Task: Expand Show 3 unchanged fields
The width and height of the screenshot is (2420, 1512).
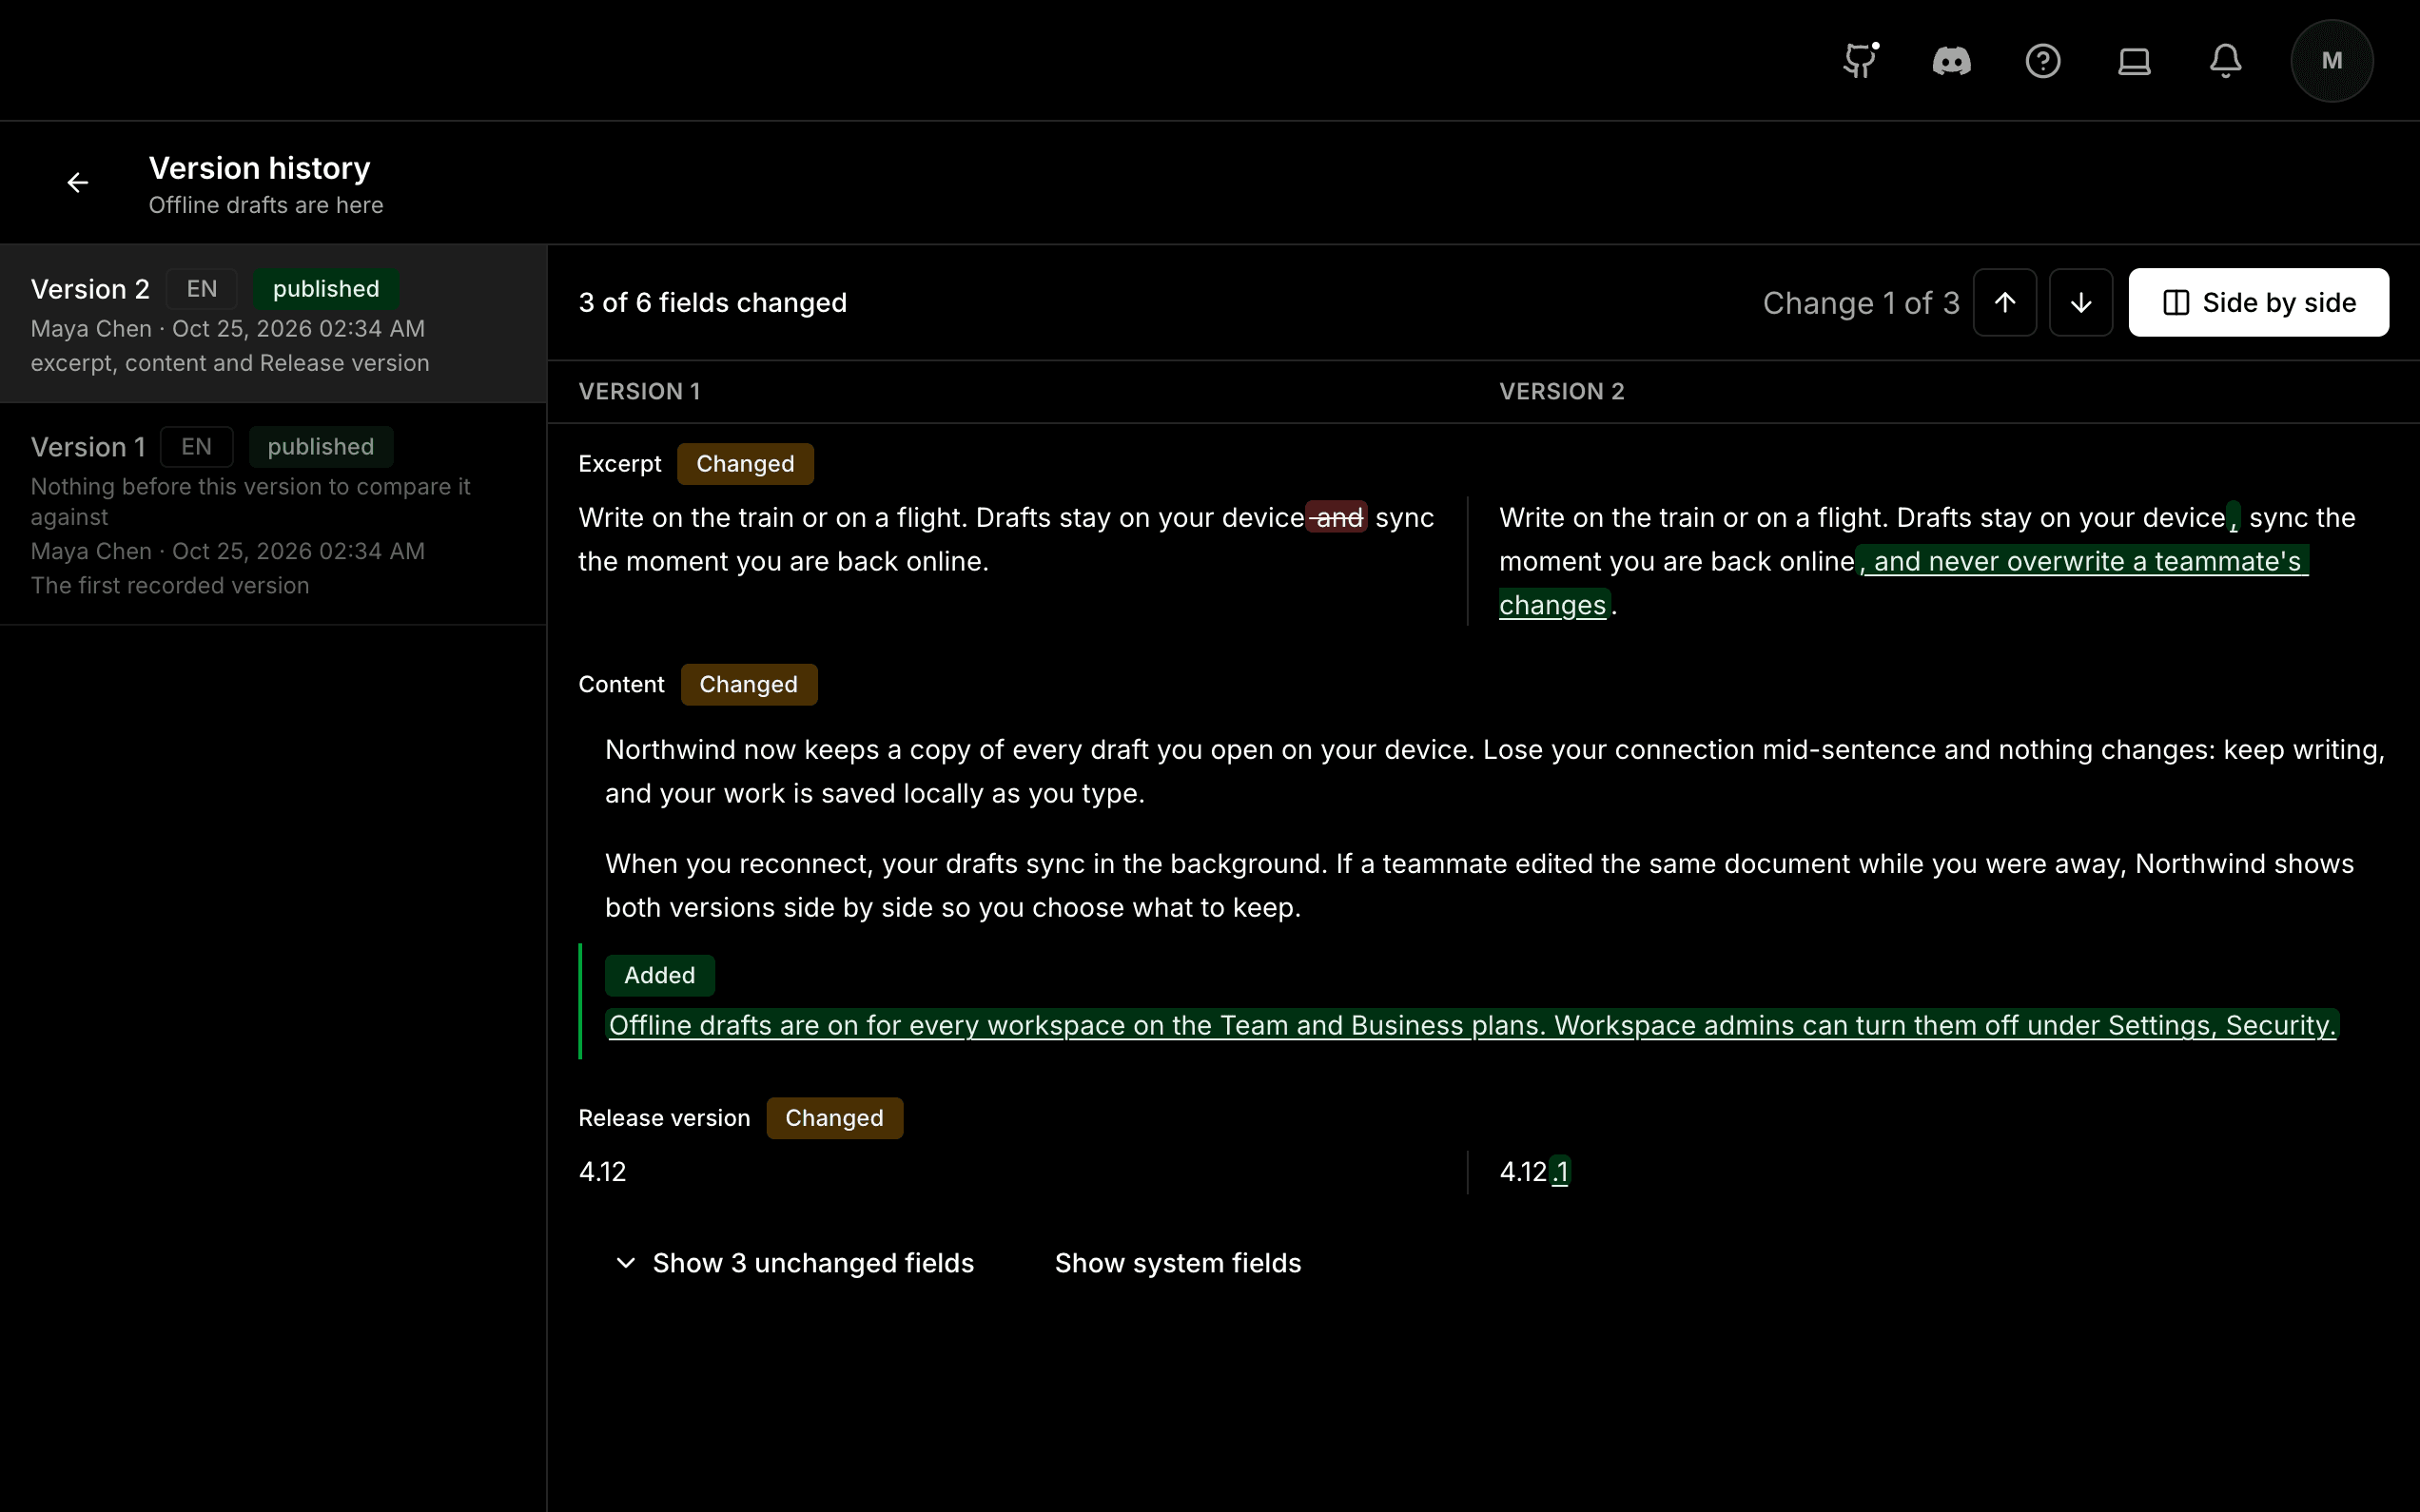Action: click(795, 1263)
